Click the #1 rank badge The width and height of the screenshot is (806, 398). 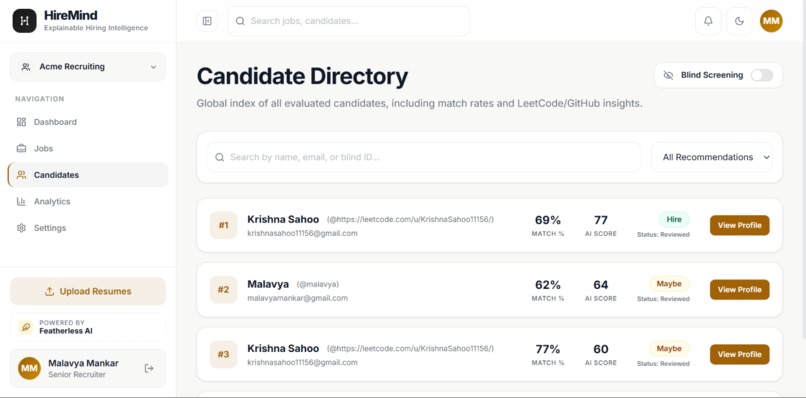(x=224, y=225)
